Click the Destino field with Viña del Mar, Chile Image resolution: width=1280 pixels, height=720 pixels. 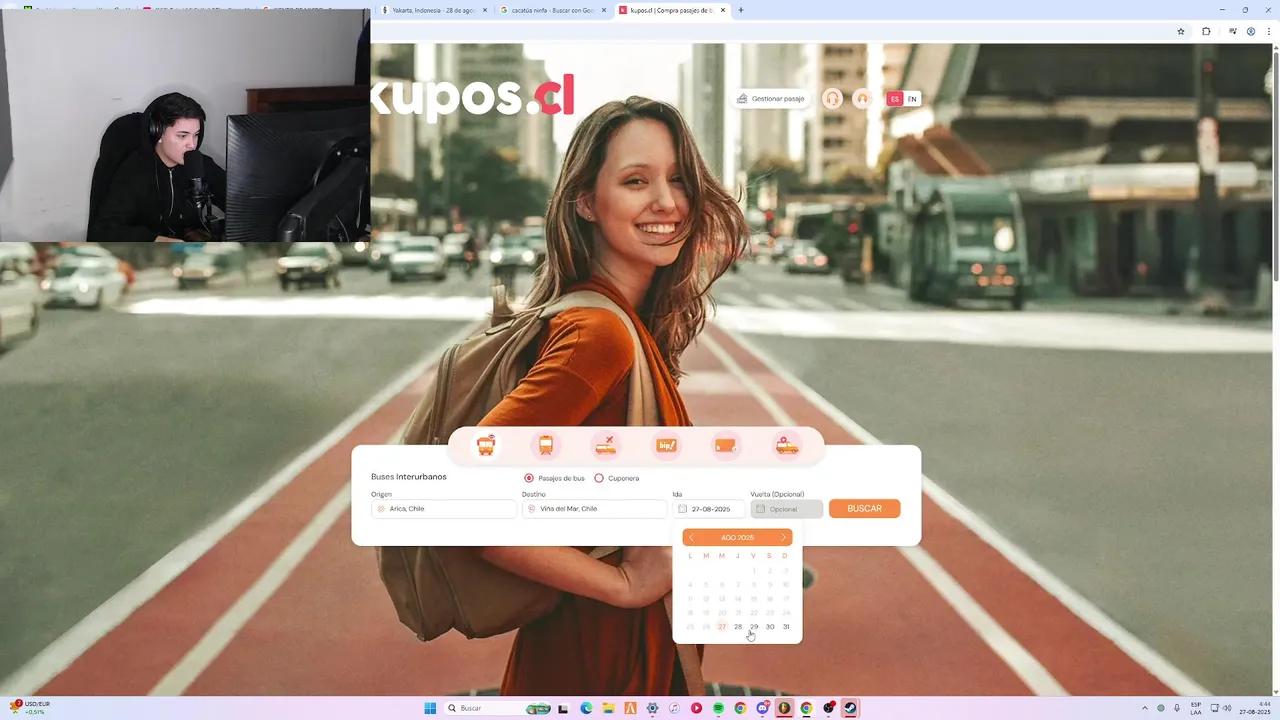[594, 509]
